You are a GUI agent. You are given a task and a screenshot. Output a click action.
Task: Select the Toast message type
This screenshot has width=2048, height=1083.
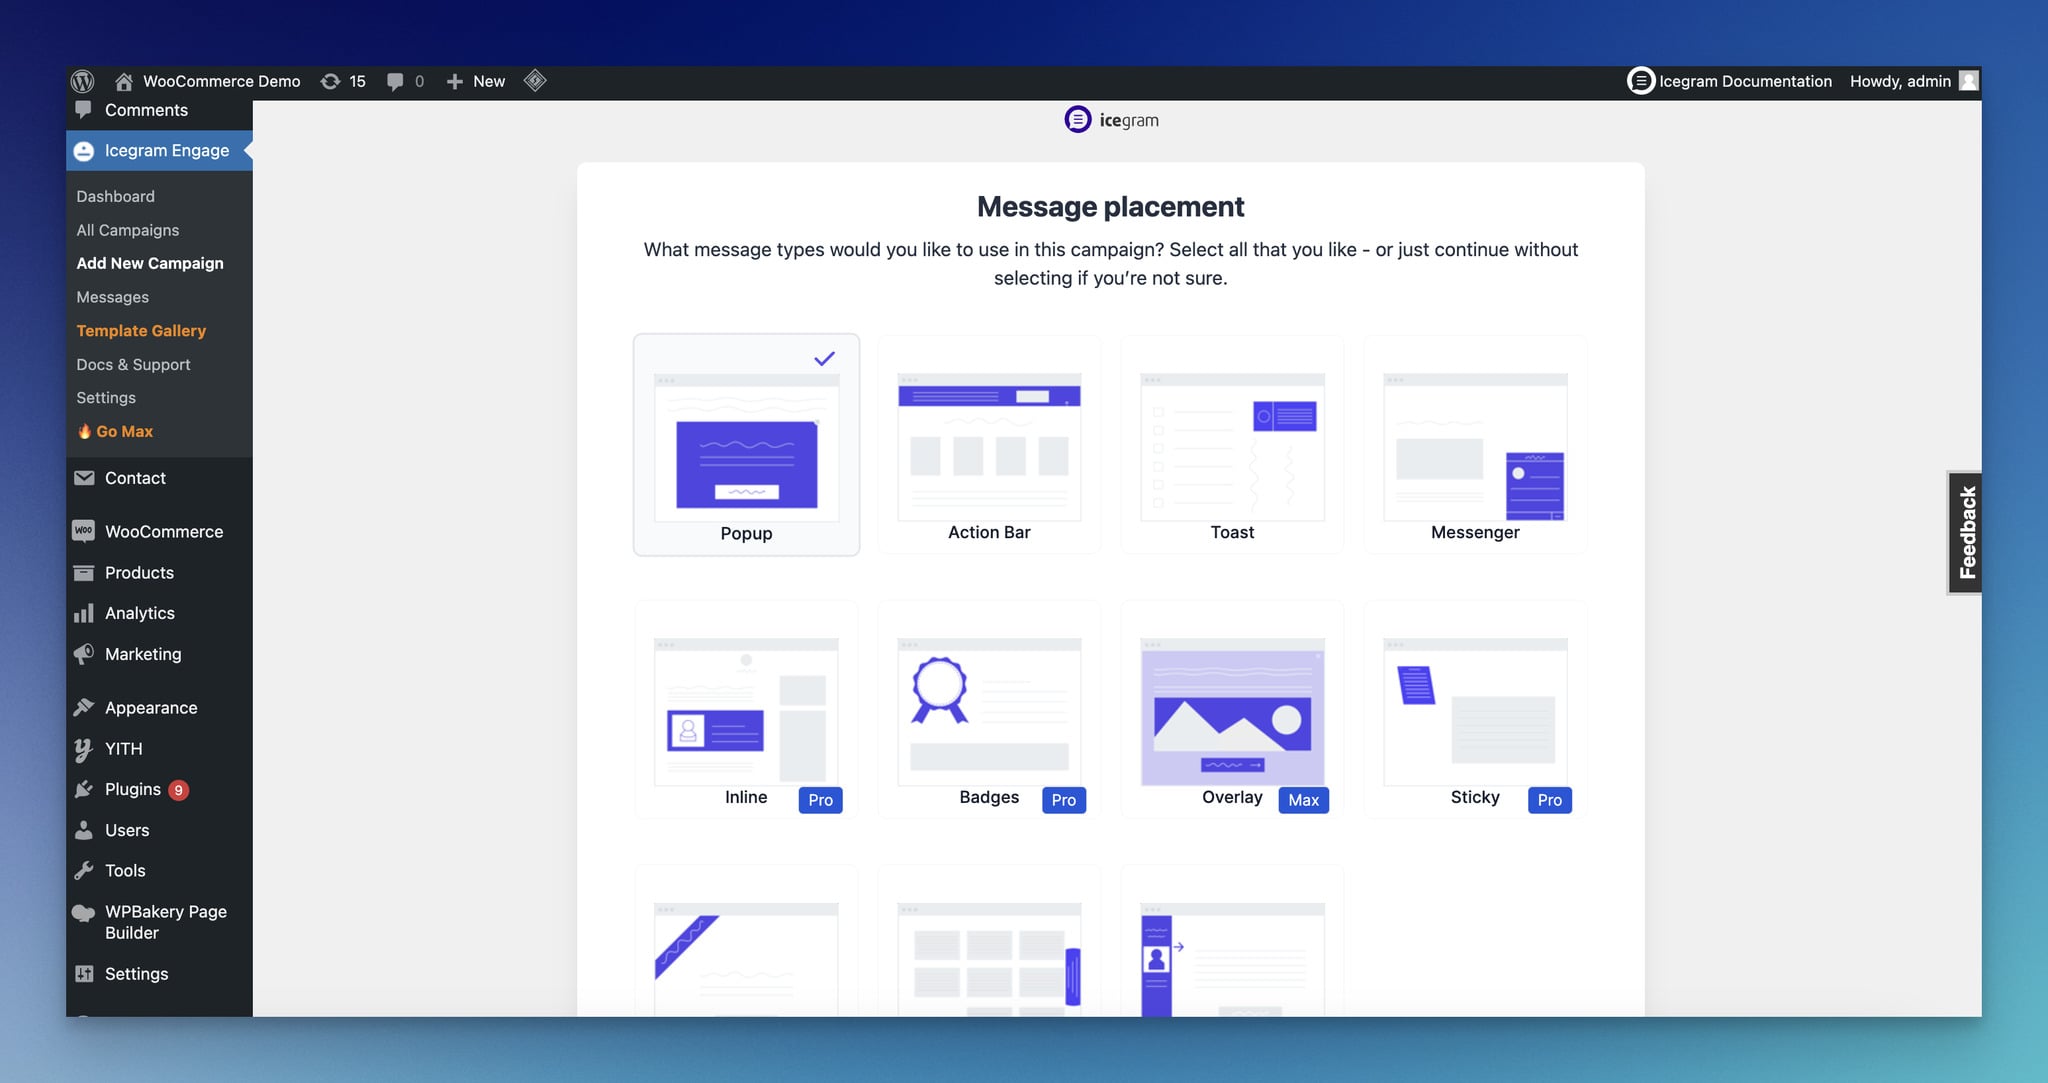pos(1232,445)
